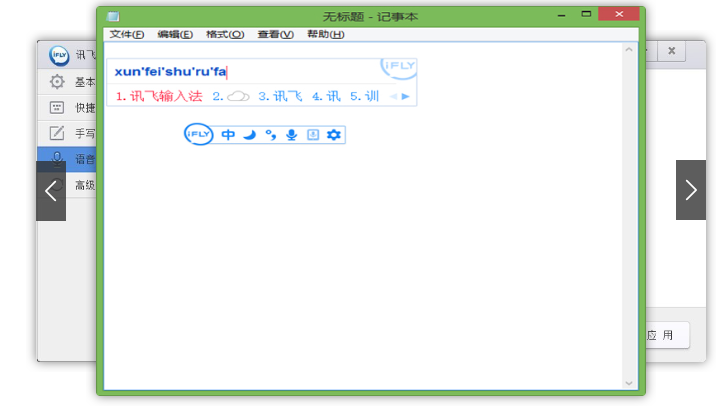Select candidate 1 讯飞输入法
The height and width of the screenshot is (406, 724).
click(x=159, y=96)
